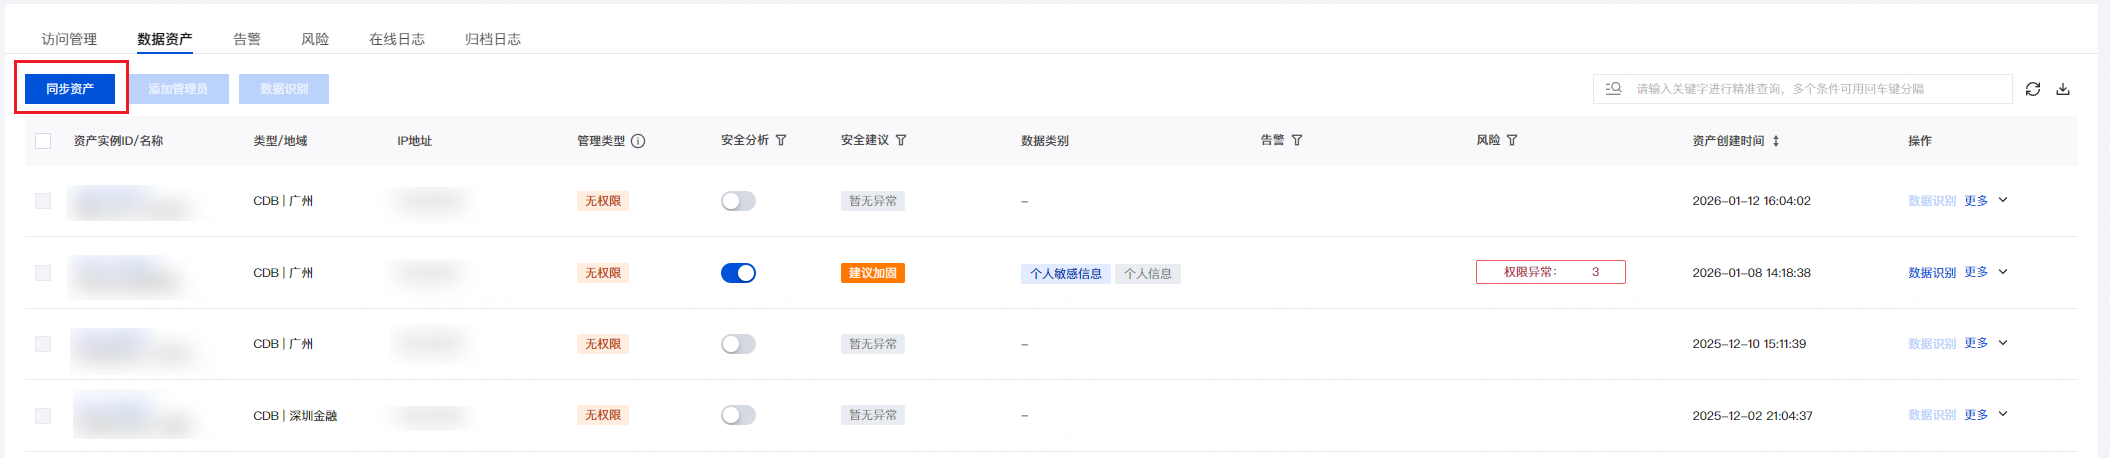Click 数据识别 link in 2026-01-08 row
This screenshot has height=458, width=2110.
click(1931, 273)
